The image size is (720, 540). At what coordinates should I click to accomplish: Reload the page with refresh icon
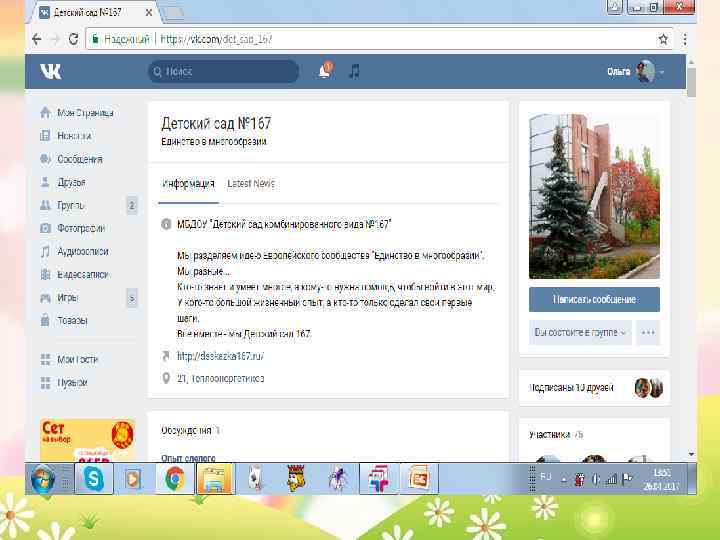click(73, 39)
